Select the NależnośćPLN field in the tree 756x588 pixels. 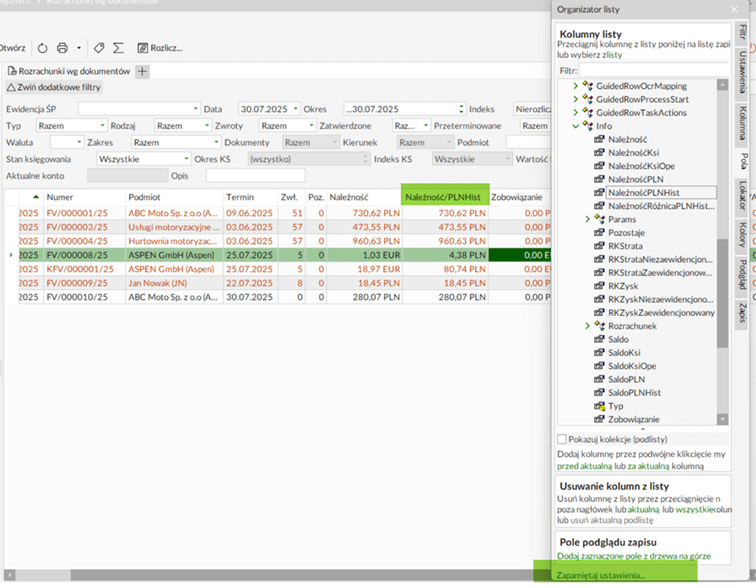coord(634,178)
